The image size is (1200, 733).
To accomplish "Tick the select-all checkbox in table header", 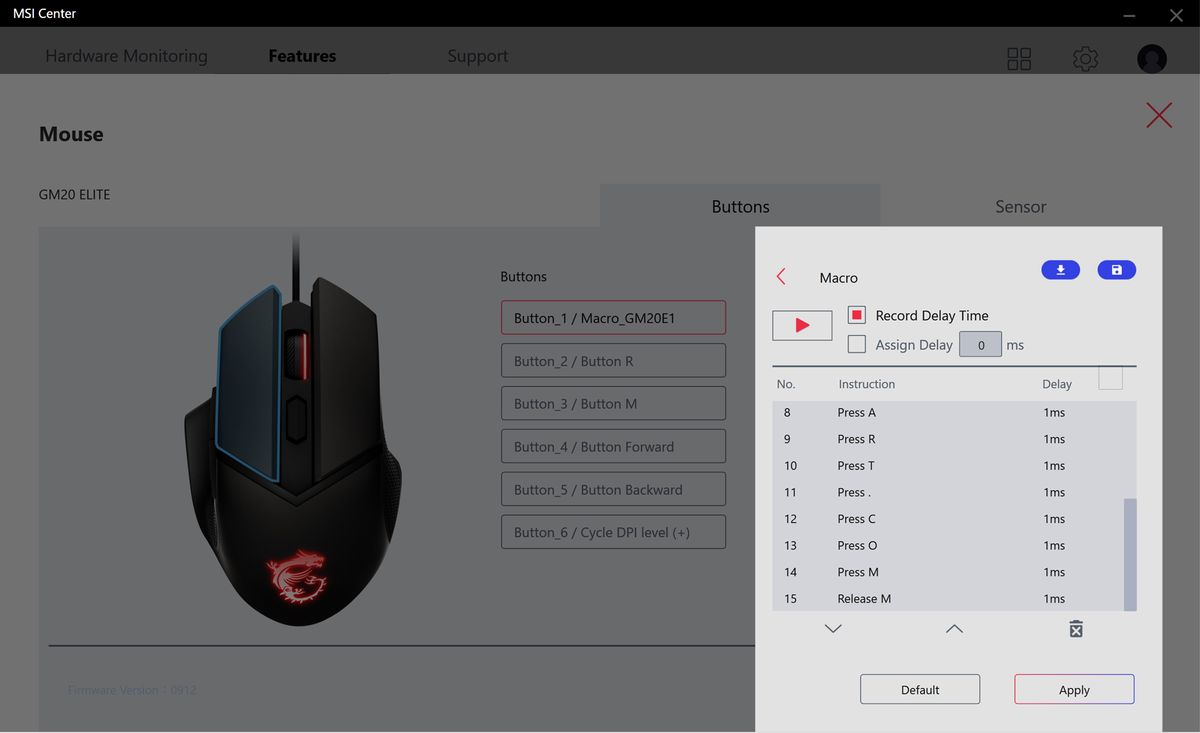I will click(1110, 378).
